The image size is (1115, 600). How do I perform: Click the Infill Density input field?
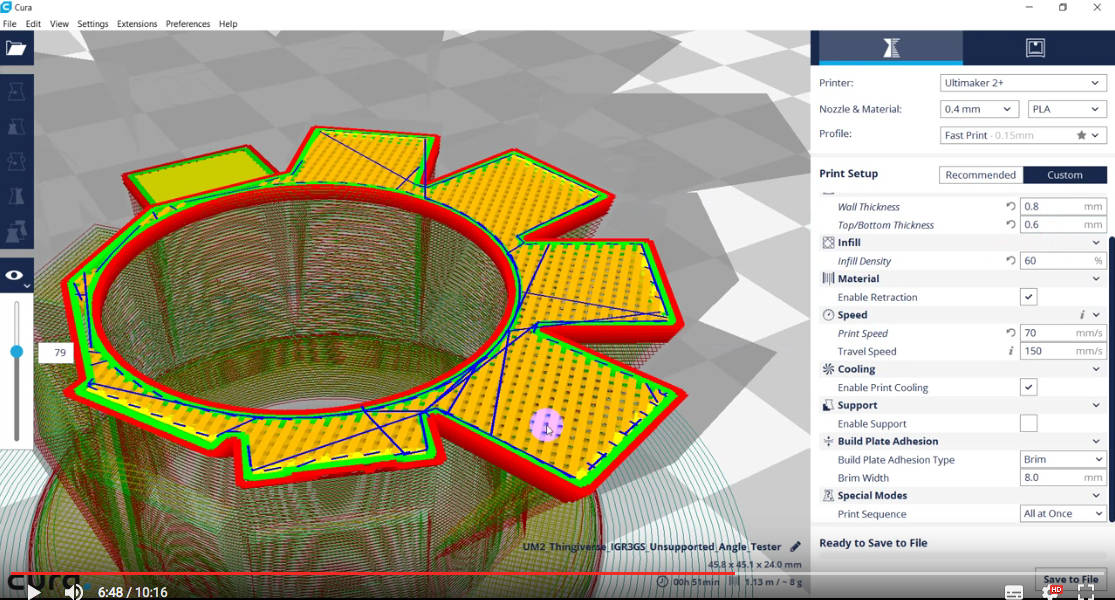(x=1062, y=261)
